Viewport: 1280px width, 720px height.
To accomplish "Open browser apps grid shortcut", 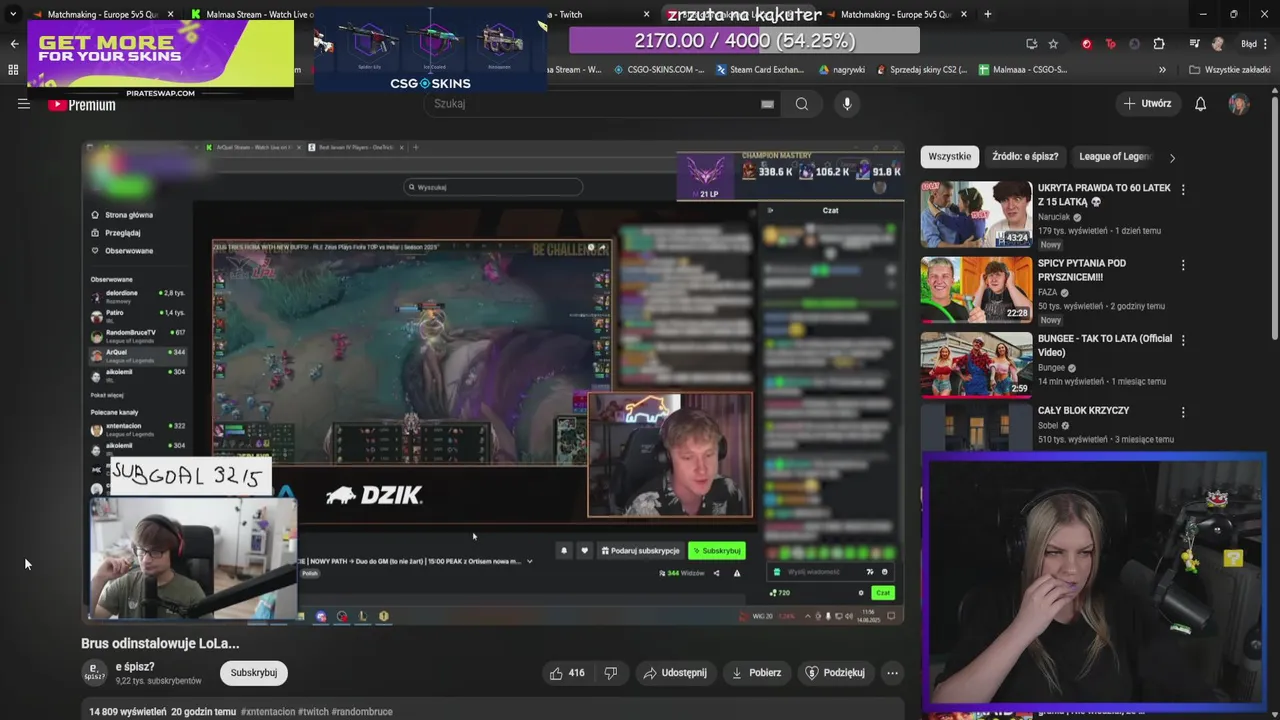I will [13, 70].
